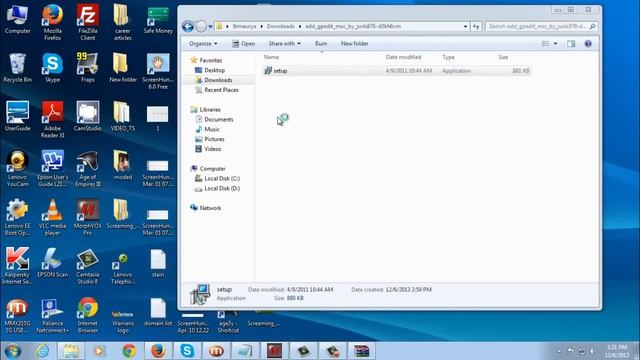640x360 pixels.
Task: Select the Recycle Bin icon
Action: [17, 68]
